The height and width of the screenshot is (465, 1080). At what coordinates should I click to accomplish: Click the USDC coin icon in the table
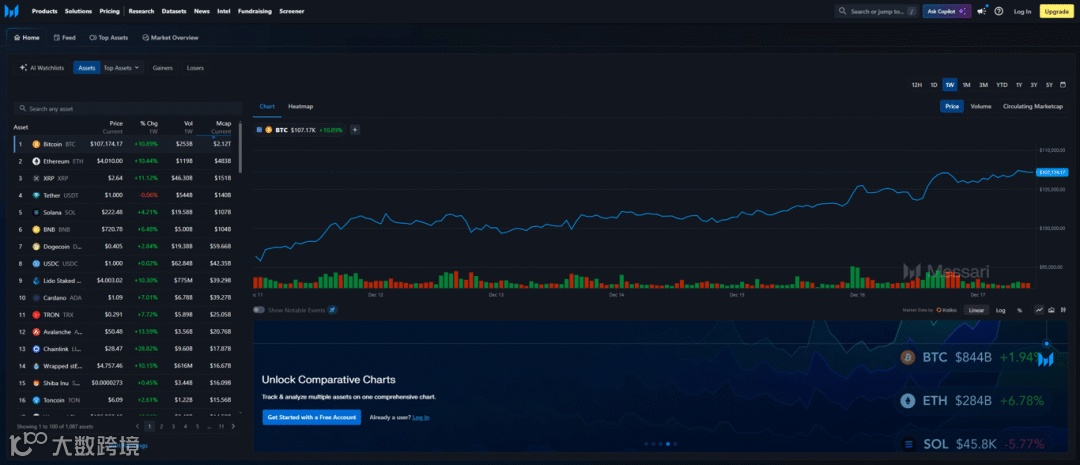point(37,264)
